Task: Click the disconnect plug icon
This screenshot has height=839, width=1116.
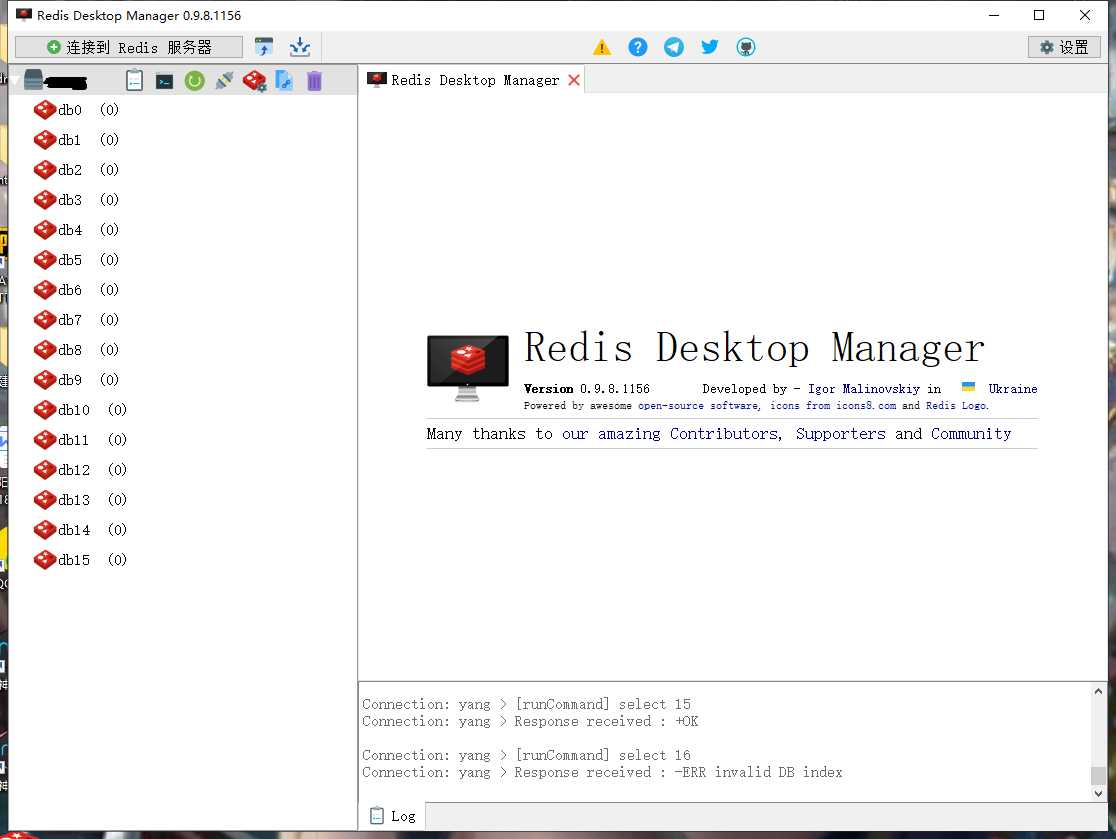Action: pyautogui.click(x=224, y=80)
